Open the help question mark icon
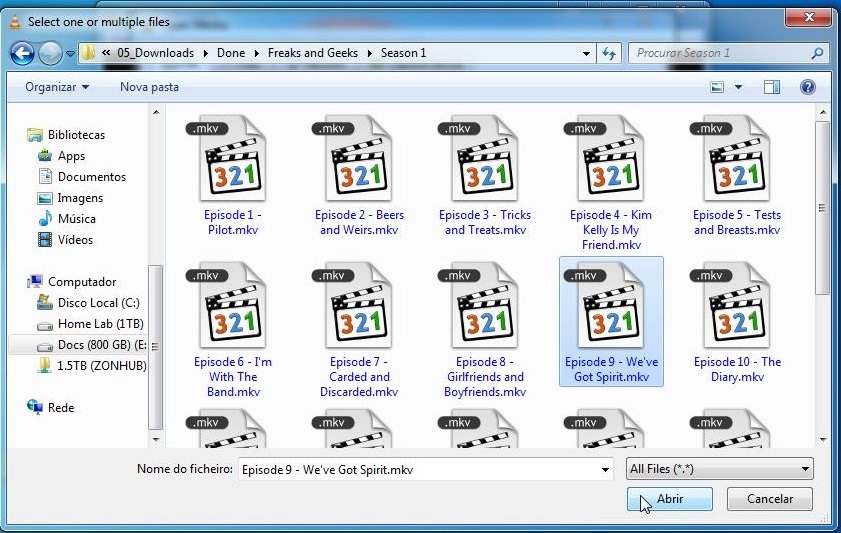The image size is (841, 533). pos(808,87)
